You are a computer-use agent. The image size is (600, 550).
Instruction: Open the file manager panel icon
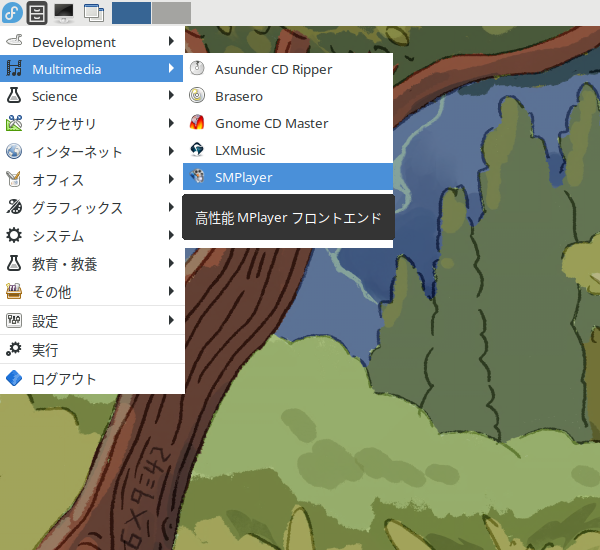pyautogui.click(x=37, y=13)
